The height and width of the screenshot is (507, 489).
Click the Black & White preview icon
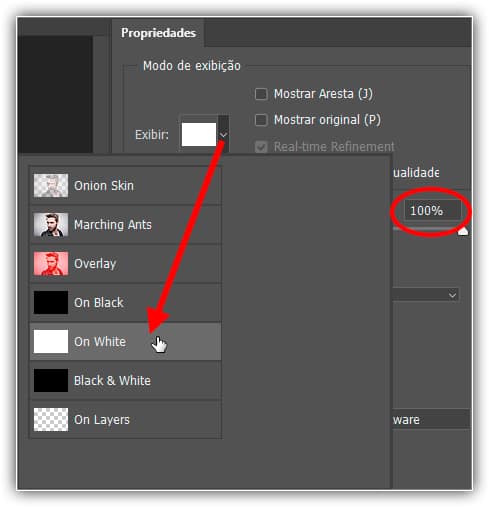[51, 380]
